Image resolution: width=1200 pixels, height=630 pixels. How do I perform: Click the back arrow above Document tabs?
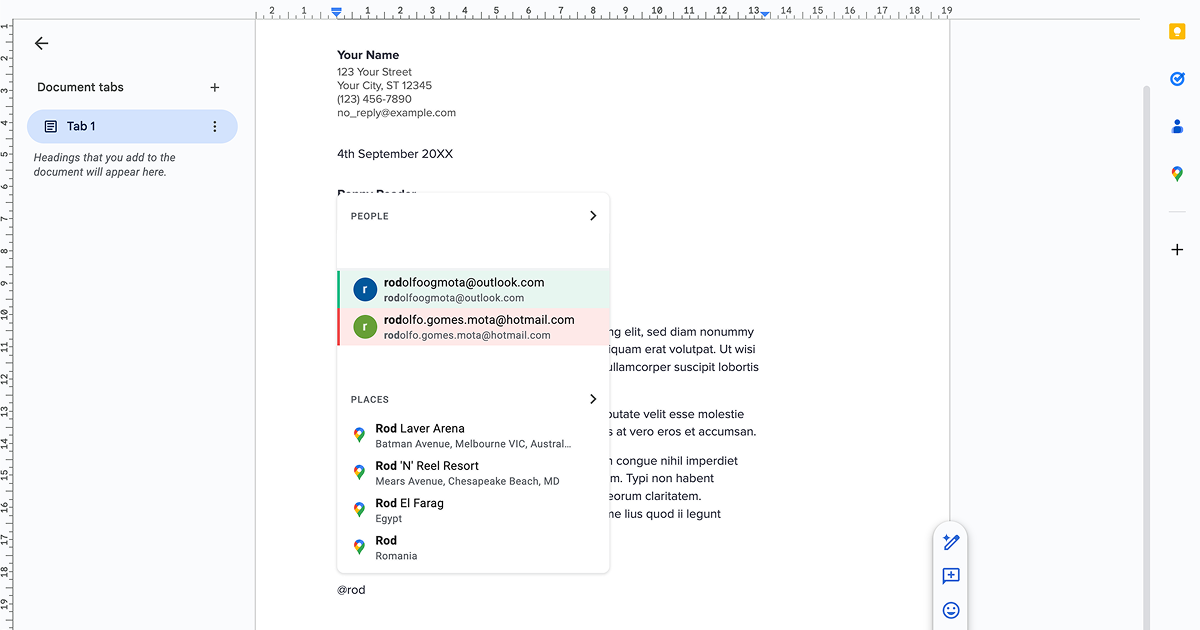coord(40,43)
